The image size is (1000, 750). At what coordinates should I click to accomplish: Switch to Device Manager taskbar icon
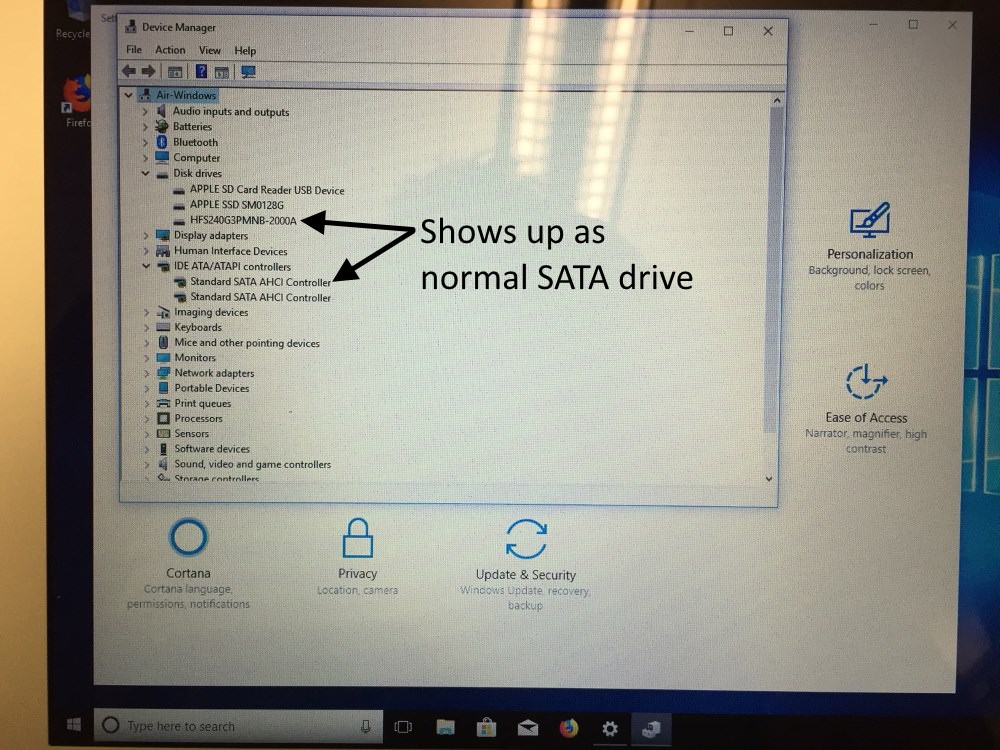[651, 728]
